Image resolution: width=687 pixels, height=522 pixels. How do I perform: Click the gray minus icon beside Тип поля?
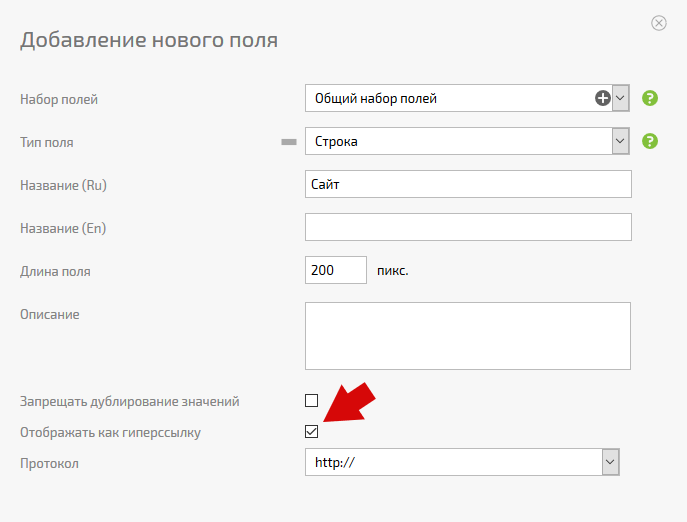(289, 142)
